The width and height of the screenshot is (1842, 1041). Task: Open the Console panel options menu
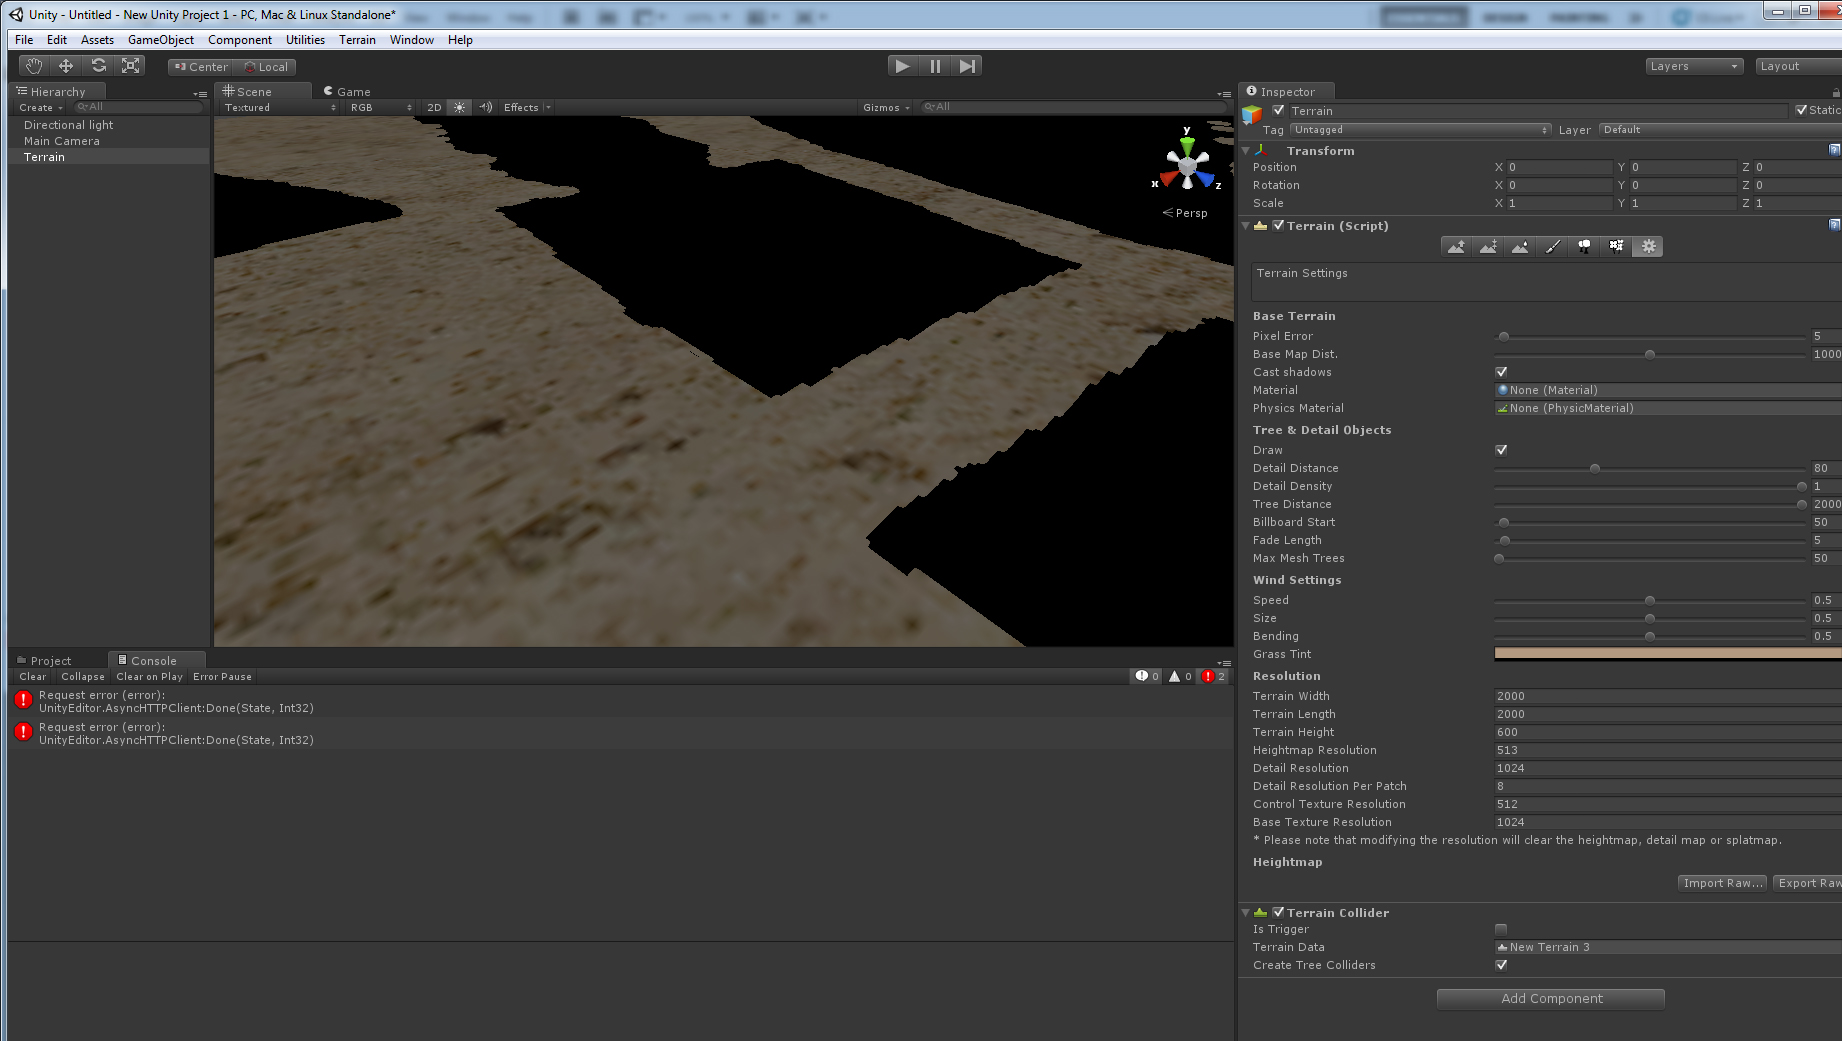[1224, 662]
